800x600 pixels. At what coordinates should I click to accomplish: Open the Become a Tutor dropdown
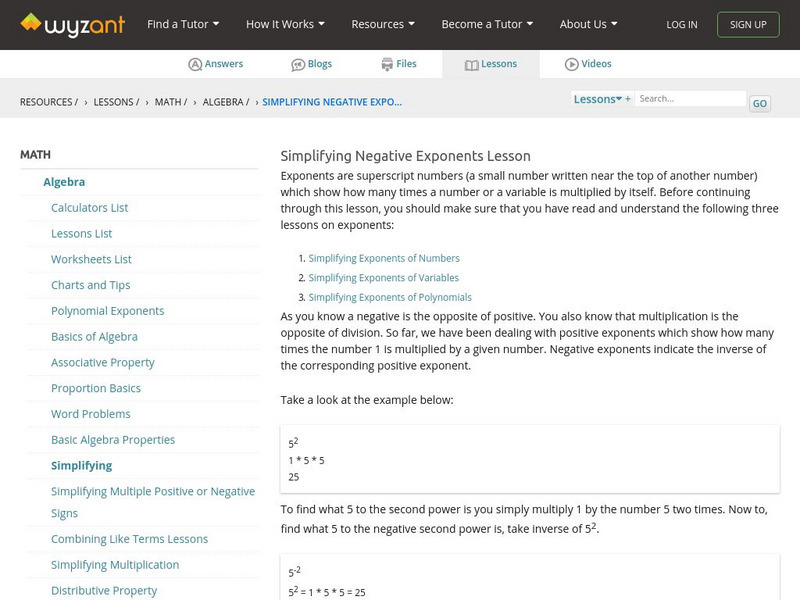click(487, 24)
